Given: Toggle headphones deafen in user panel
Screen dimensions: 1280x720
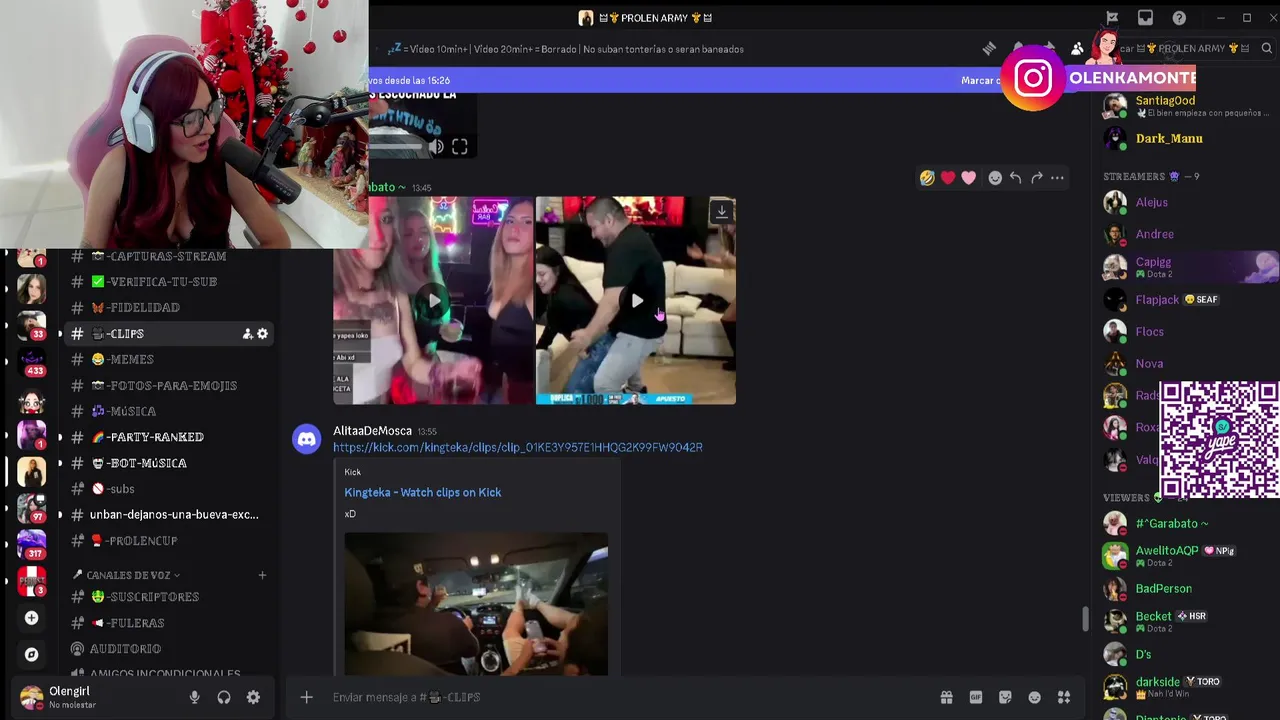Looking at the screenshot, I should 224,697.
